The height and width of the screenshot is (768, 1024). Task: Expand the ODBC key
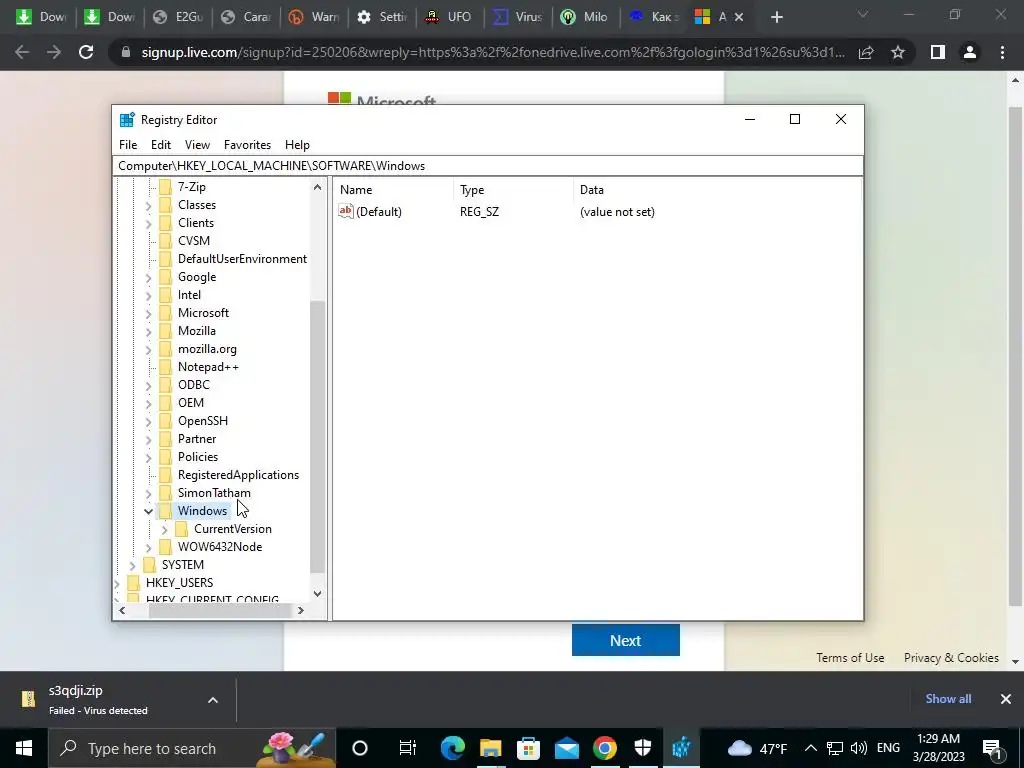tap(148, 386)
